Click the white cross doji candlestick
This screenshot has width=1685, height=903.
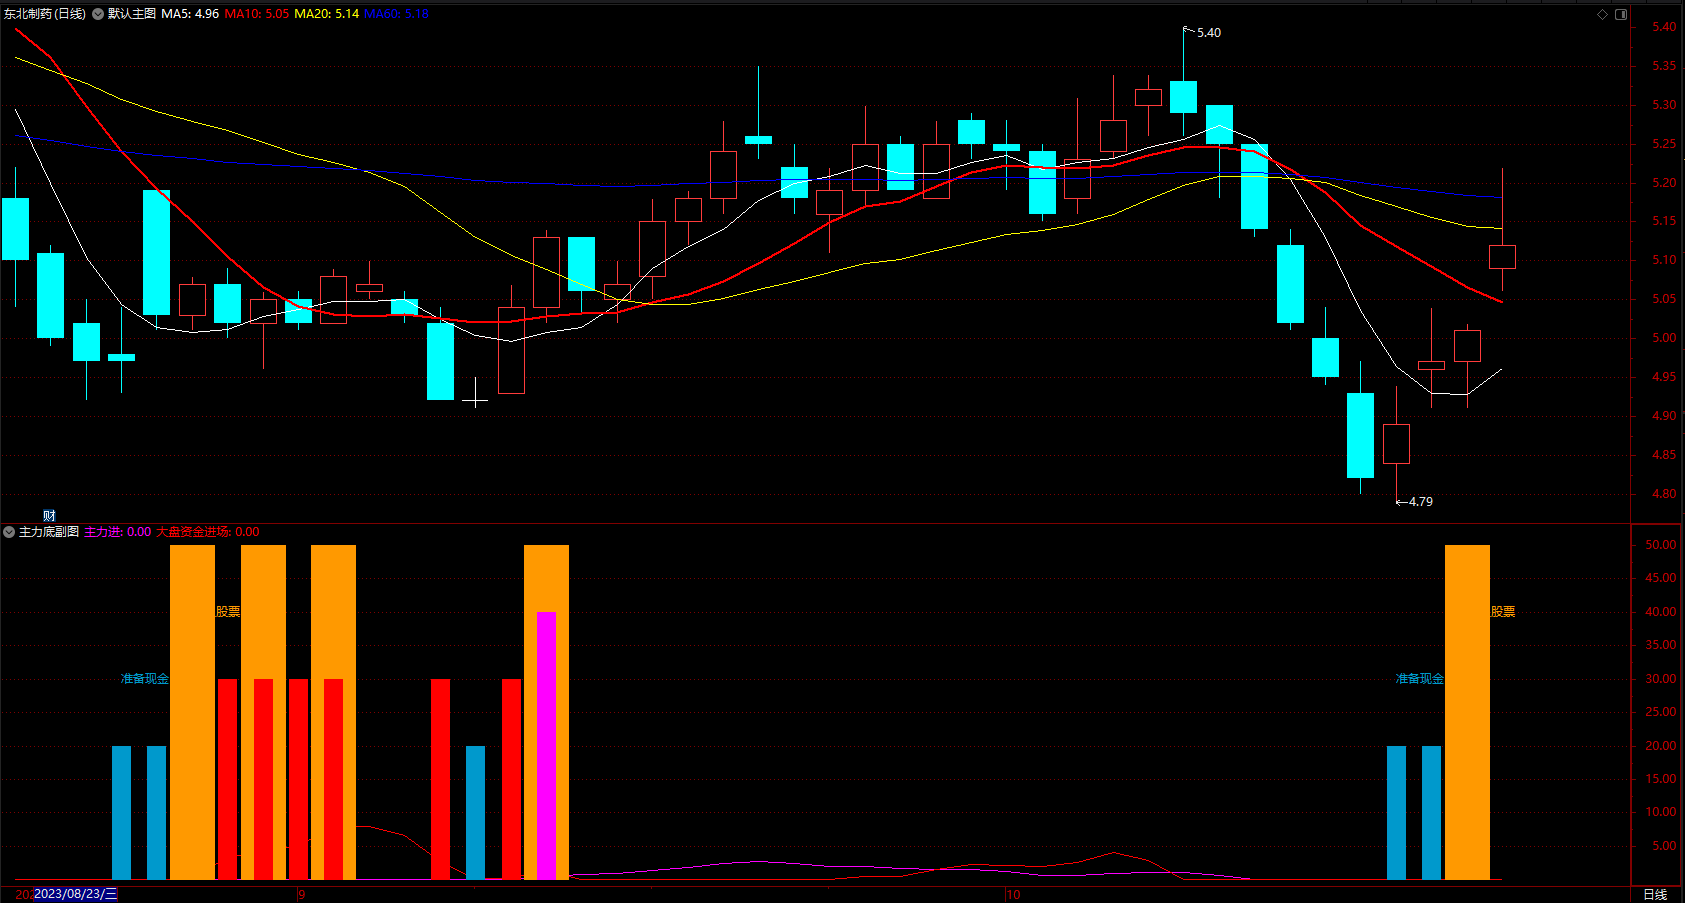pos(475,399)
